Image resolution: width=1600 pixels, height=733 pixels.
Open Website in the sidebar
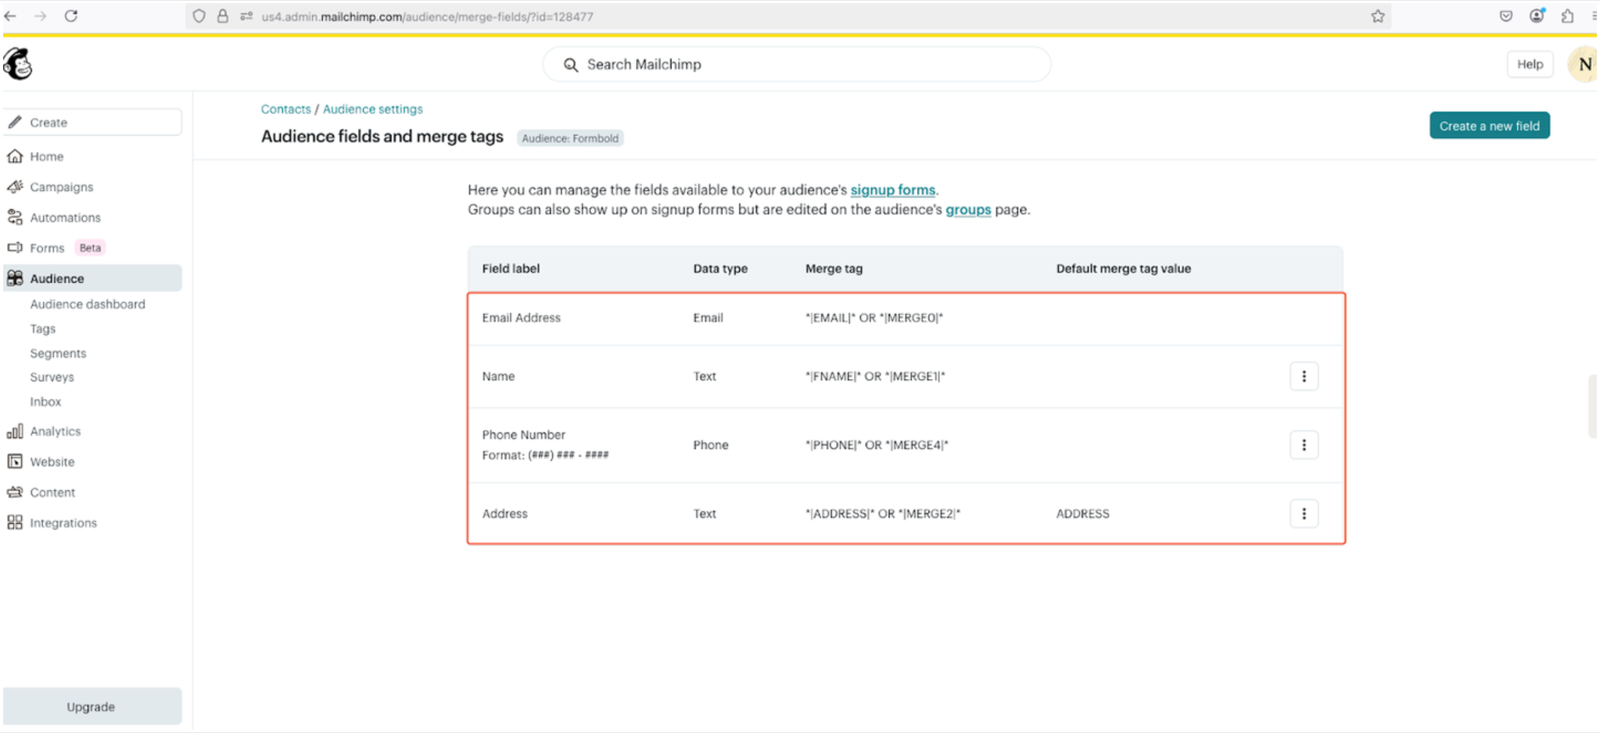tap(52, 462)
